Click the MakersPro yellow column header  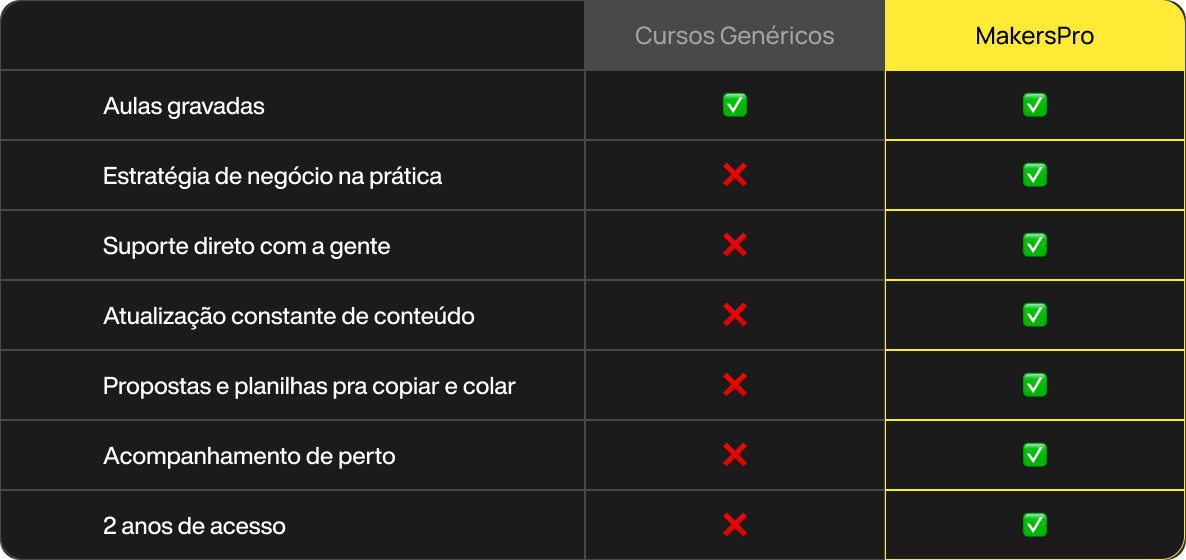tap(1035, 36)
